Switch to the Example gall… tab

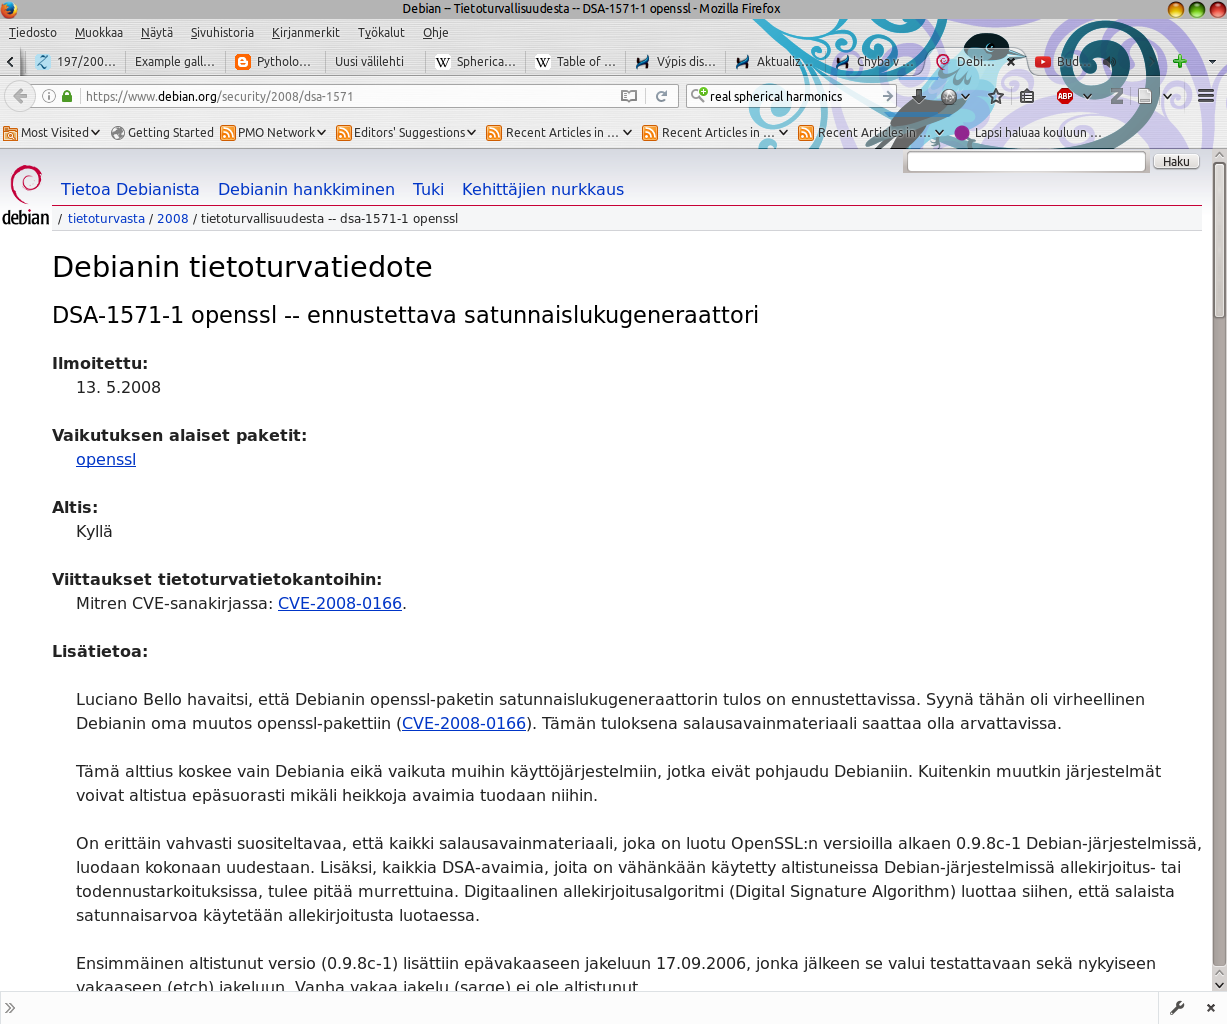(x=175, y=61)
